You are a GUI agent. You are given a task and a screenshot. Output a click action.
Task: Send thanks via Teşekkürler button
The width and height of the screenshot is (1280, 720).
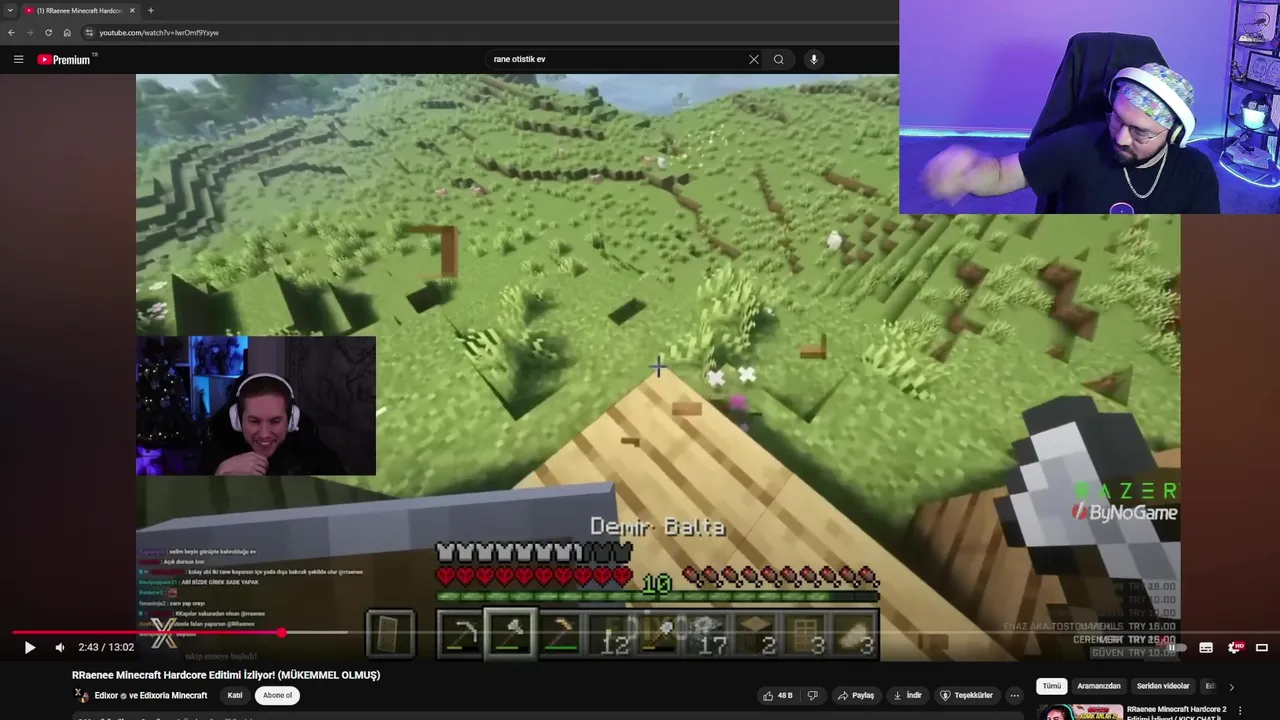[966, 695]
